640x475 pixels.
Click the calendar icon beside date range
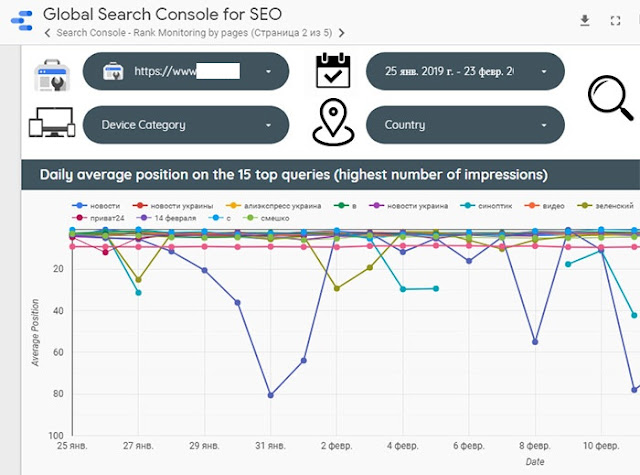pyautogui.click(x=331, y=73)
